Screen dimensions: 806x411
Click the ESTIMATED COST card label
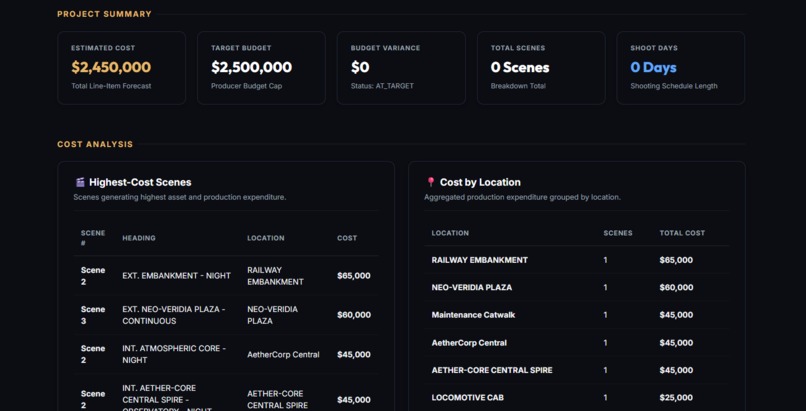click(x=103, y=48)
